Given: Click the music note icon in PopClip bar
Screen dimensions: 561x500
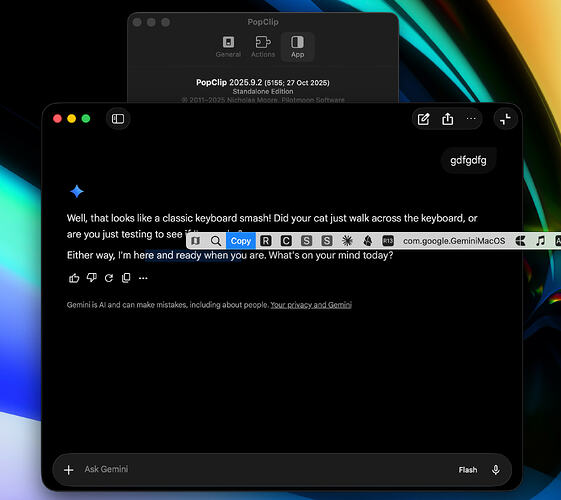Looking at the screenshot, I should 541,241.
